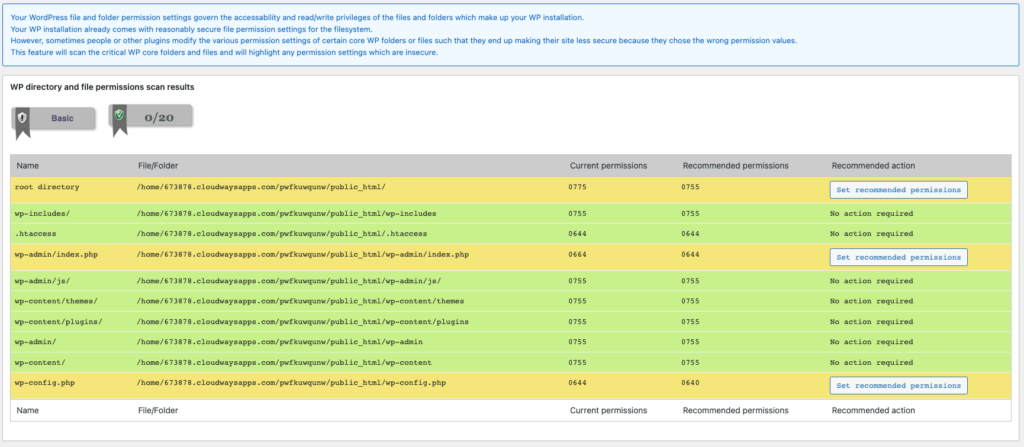
Task: Select the wp-content/ name cell
Action: pos(38,362)
